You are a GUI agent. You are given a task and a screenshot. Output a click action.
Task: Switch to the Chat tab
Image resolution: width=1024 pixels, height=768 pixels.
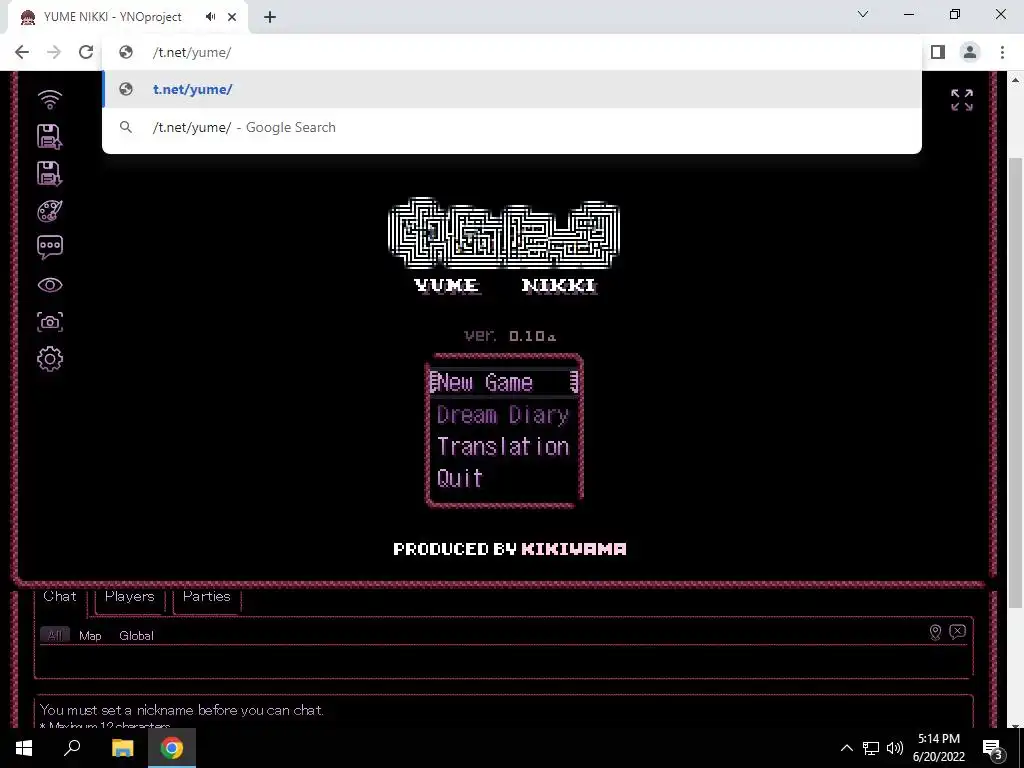(59, 596)
